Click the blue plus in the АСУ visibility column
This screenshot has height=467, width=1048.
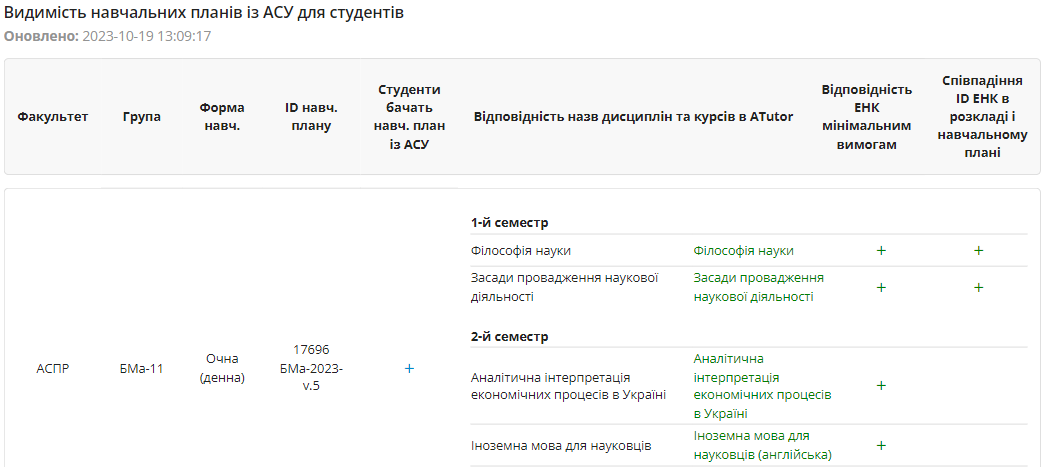pos(409,369)
